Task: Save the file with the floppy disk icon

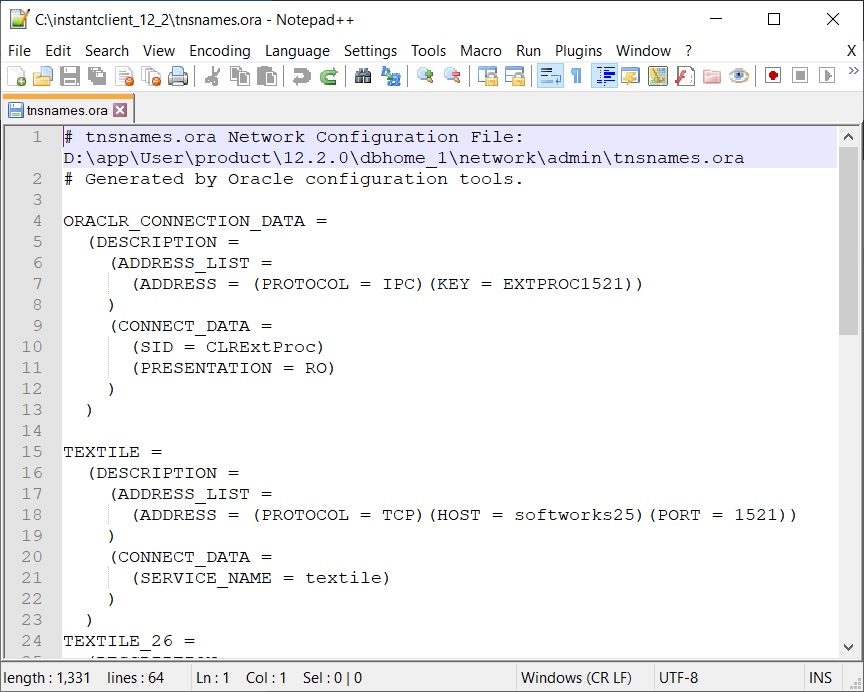Action: [70, 76]
